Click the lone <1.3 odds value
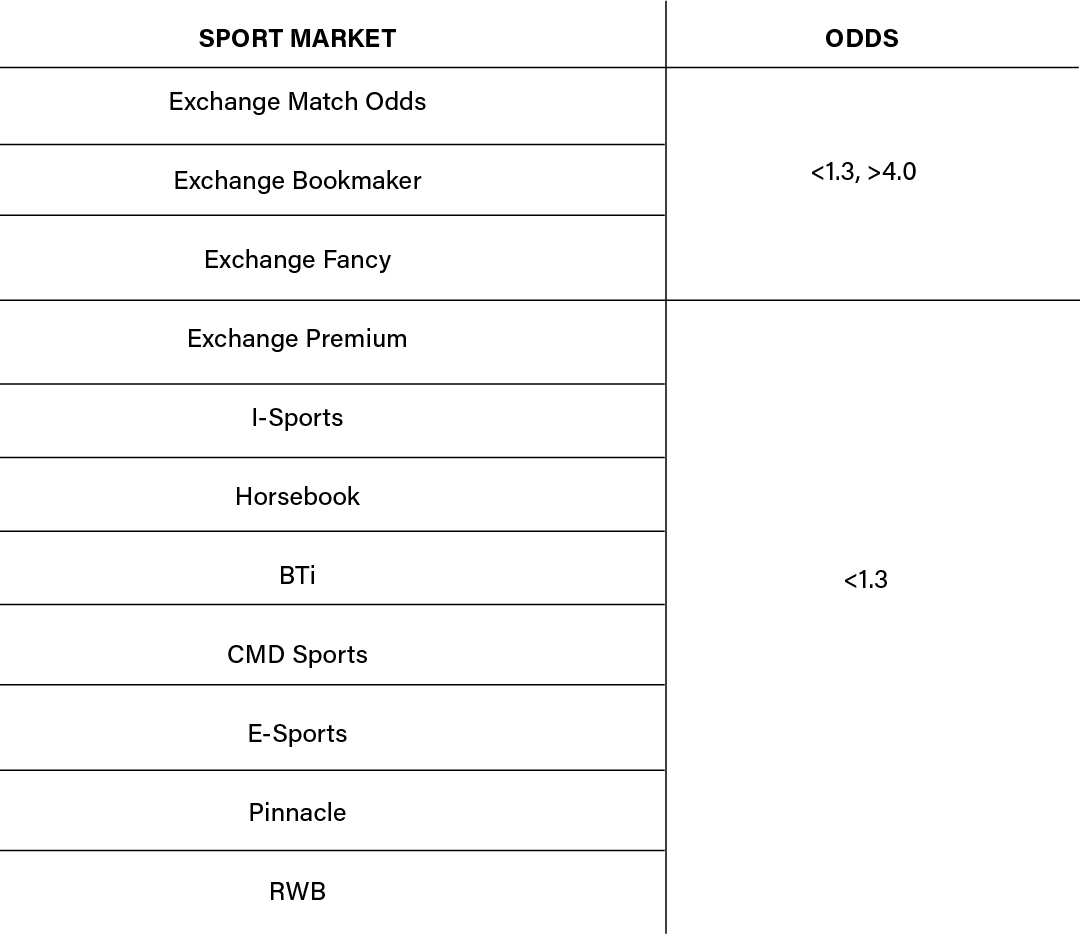1080x934 pixels. [x=865, y=580]
